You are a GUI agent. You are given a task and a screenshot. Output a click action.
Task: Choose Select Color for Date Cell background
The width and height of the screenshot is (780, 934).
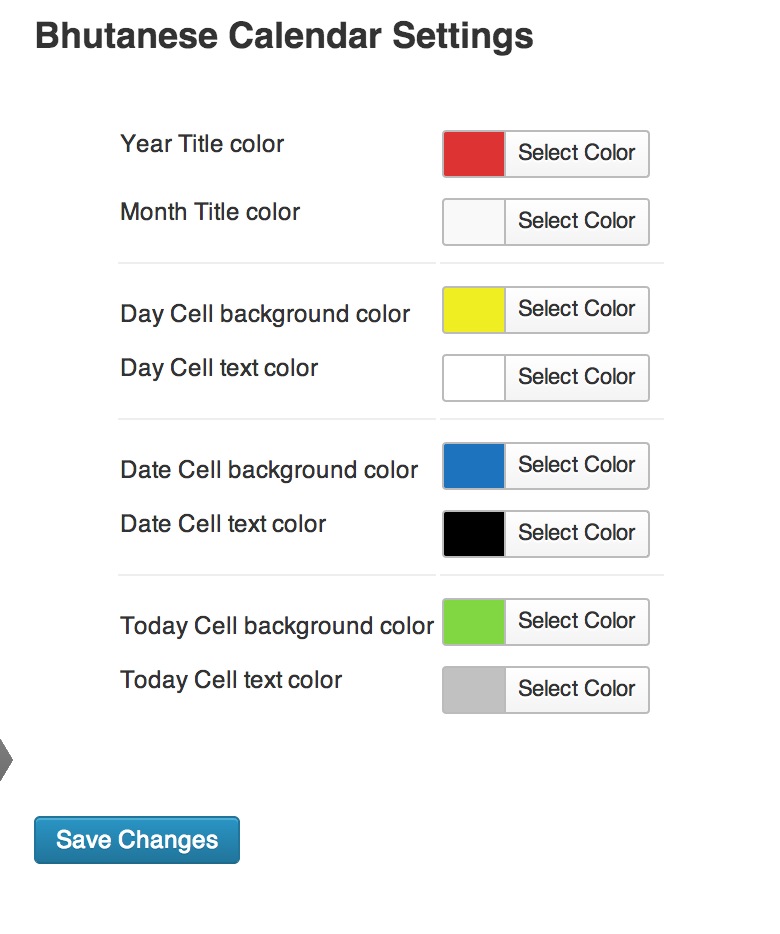point(577,466)
